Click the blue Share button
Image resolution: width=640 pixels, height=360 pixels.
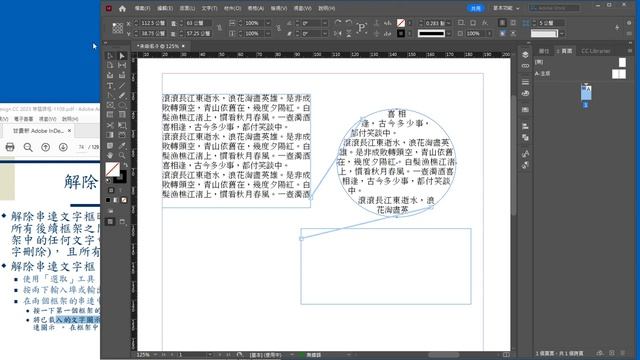pyautogui.click(x=476, y=8)
